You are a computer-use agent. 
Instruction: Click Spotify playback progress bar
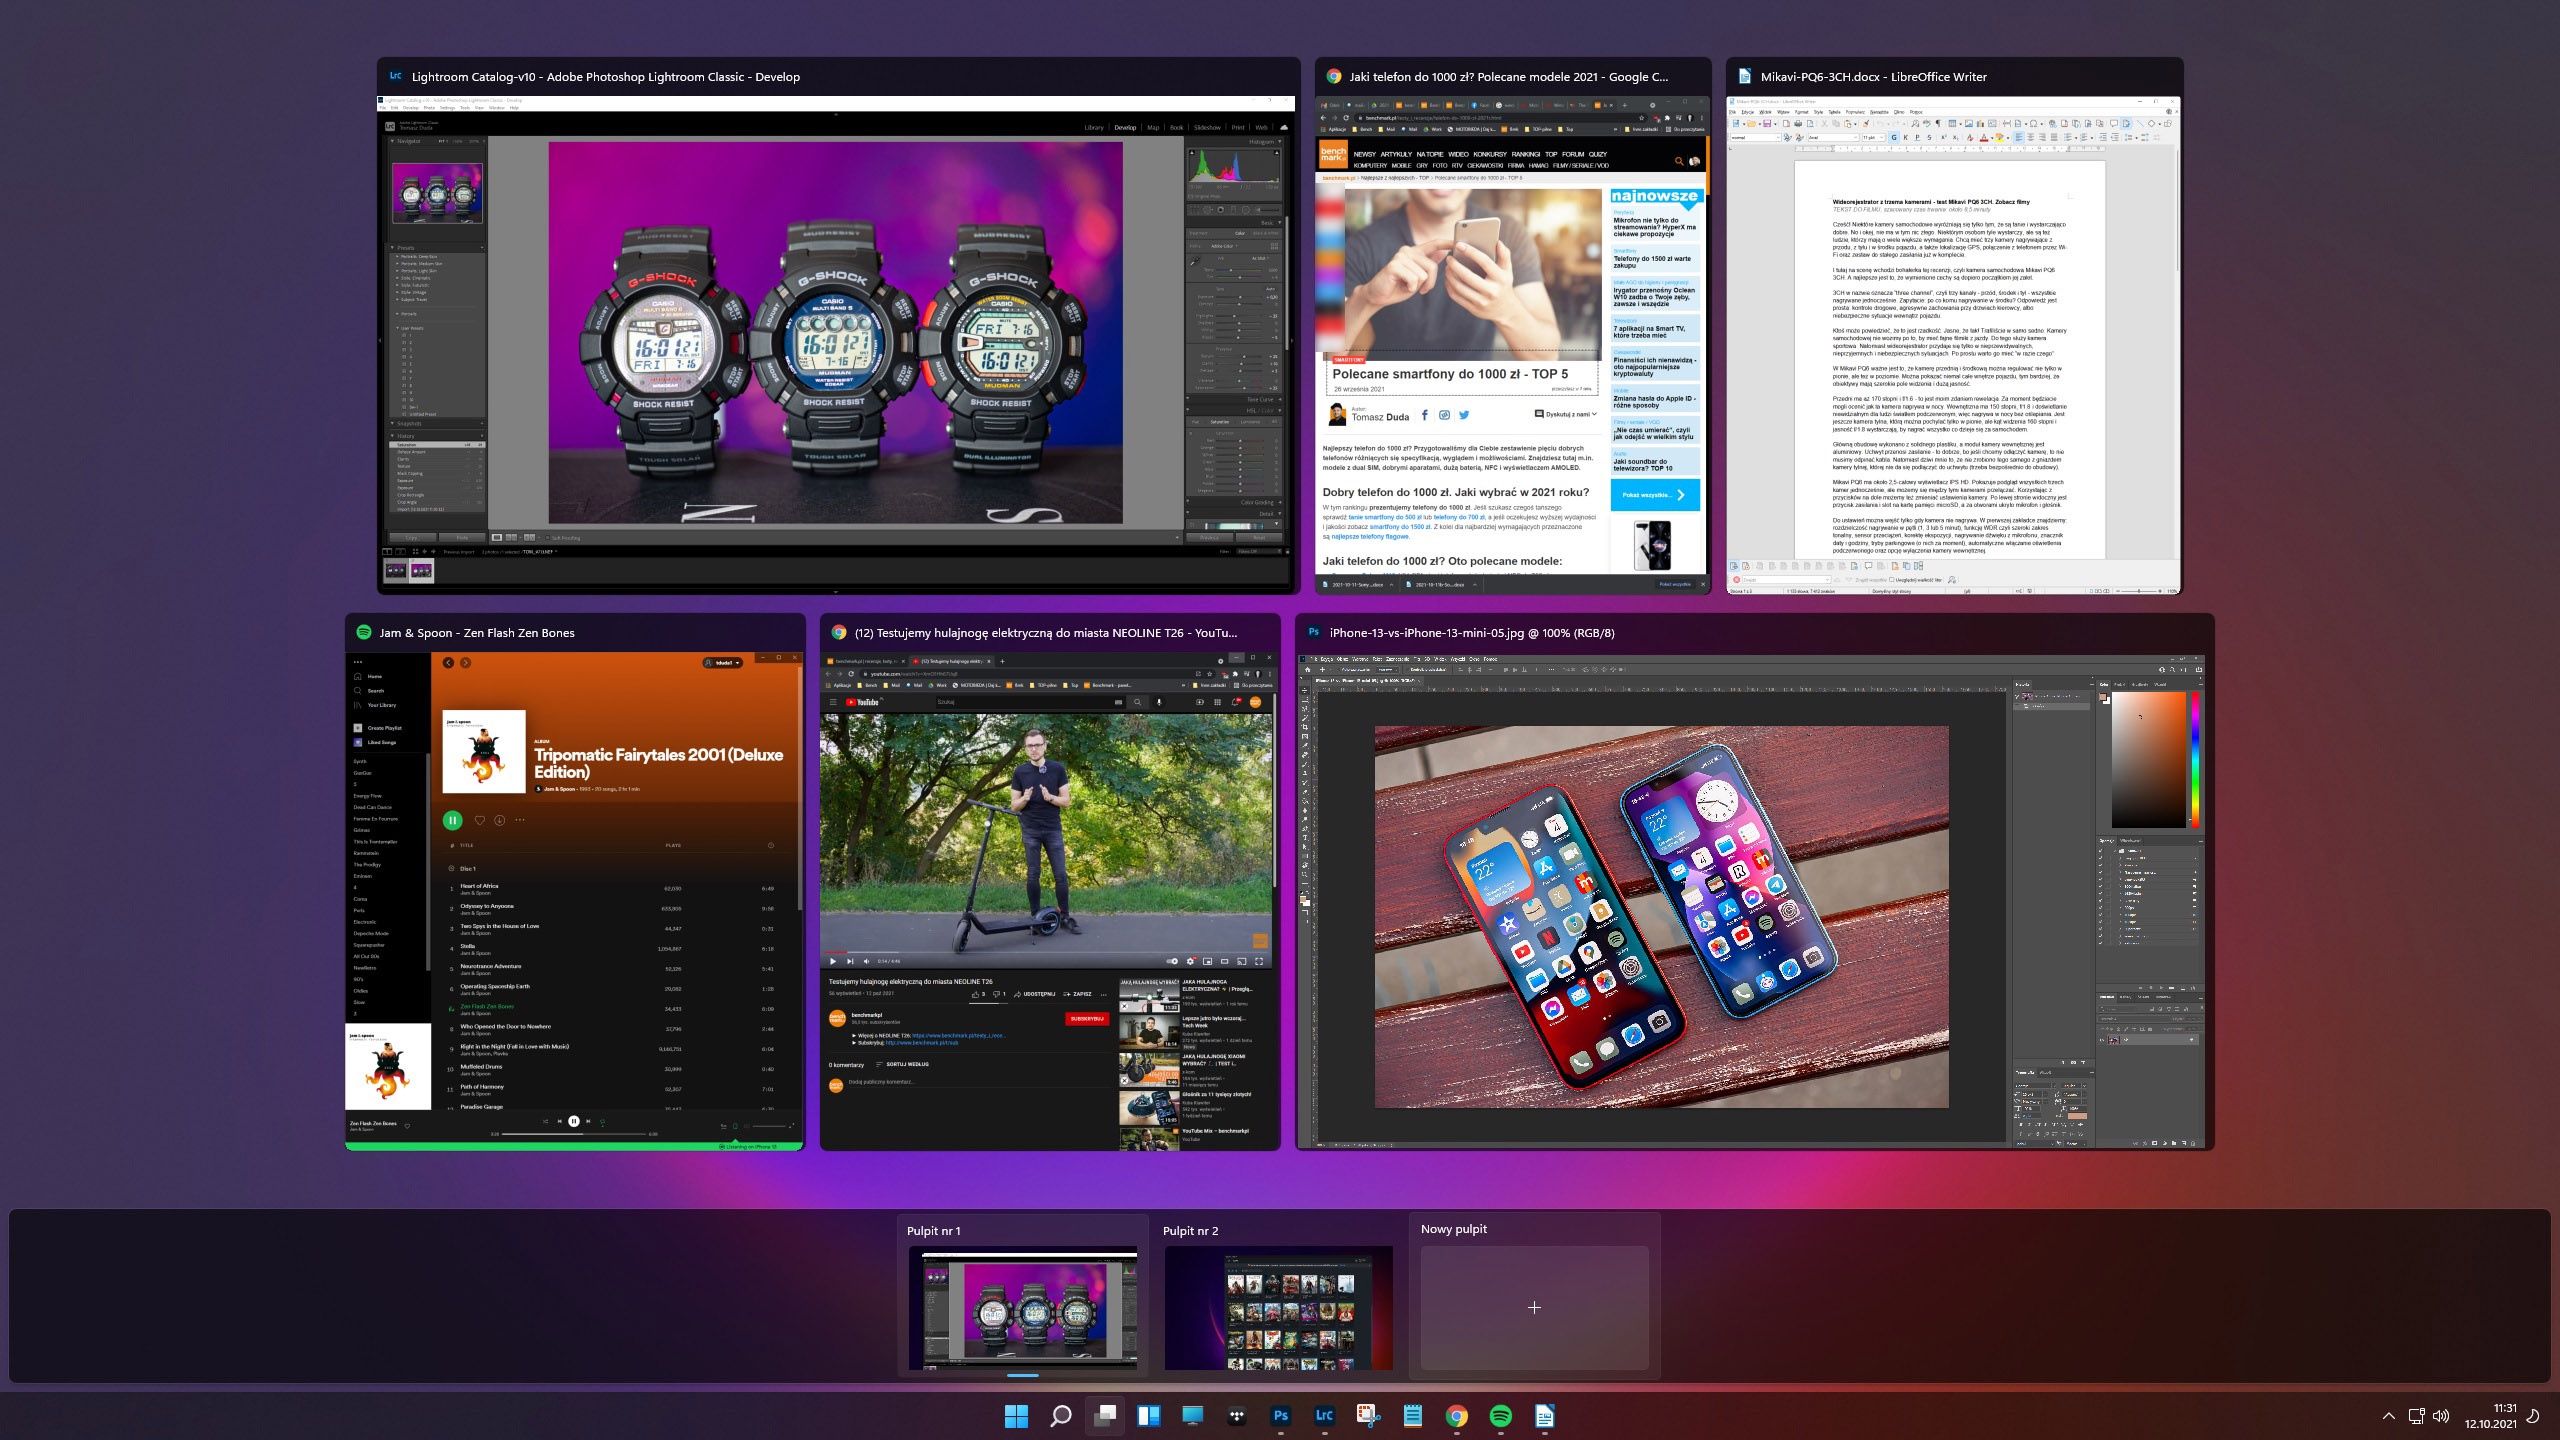pyautogui.click(x=574, y=1134)
